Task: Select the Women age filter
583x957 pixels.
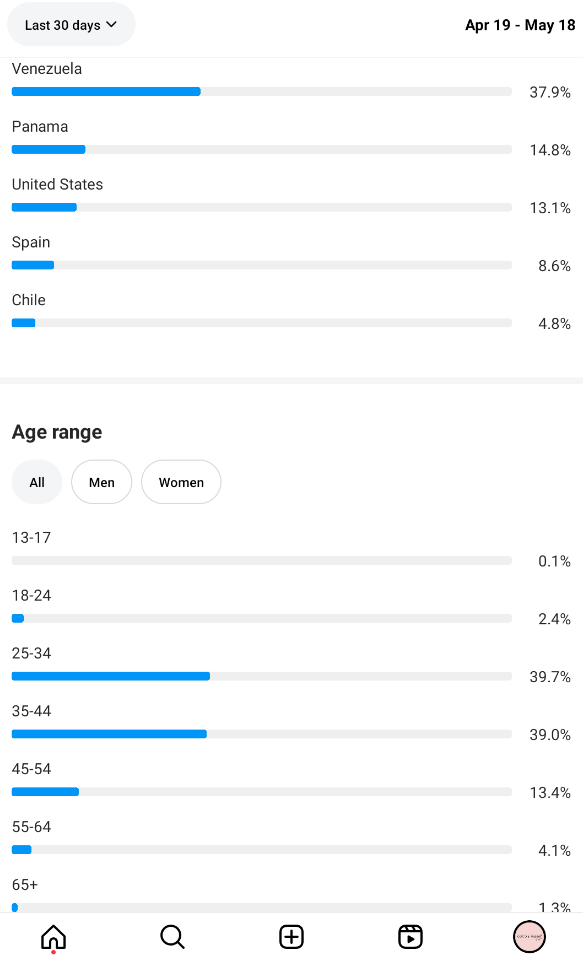Action: pos(181,482)
